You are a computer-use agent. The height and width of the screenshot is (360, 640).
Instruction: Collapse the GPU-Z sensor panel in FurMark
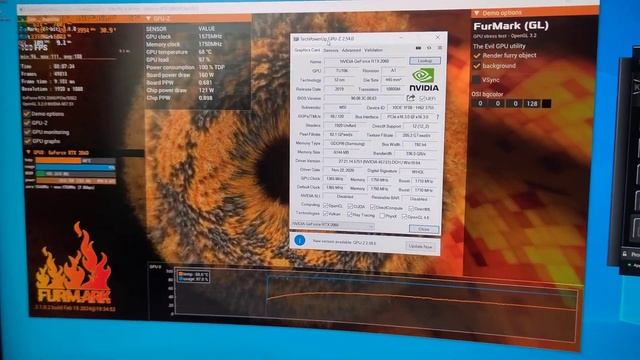(x=149, y=18)
